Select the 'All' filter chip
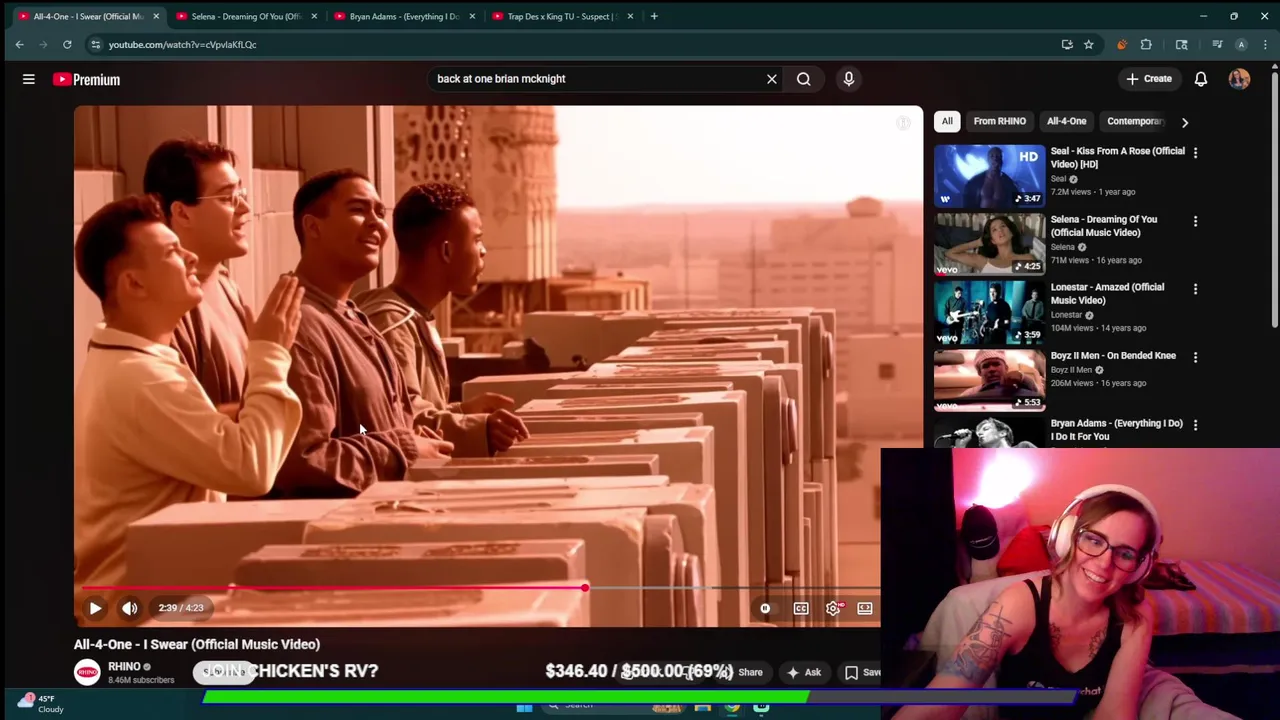1280x720 pixels. [x=947, y=121]
